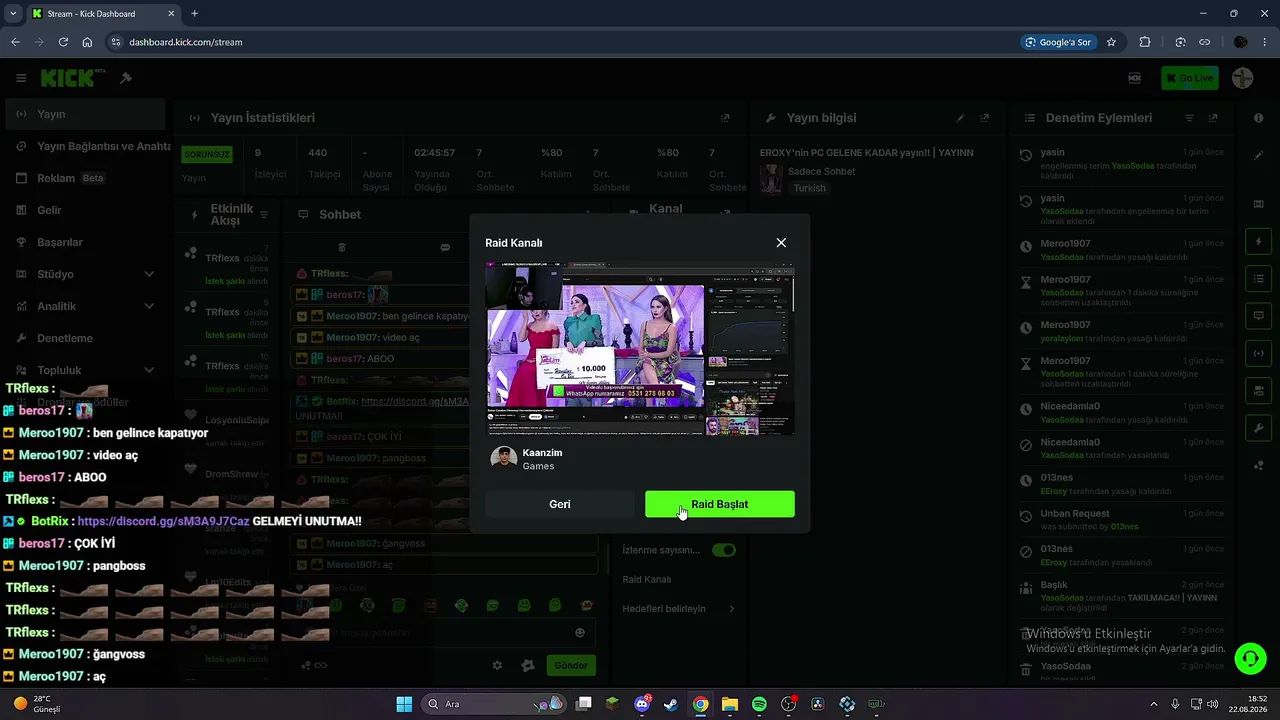Pop out the Yayın İstatistikleri panel

click(x=725, y=118)
